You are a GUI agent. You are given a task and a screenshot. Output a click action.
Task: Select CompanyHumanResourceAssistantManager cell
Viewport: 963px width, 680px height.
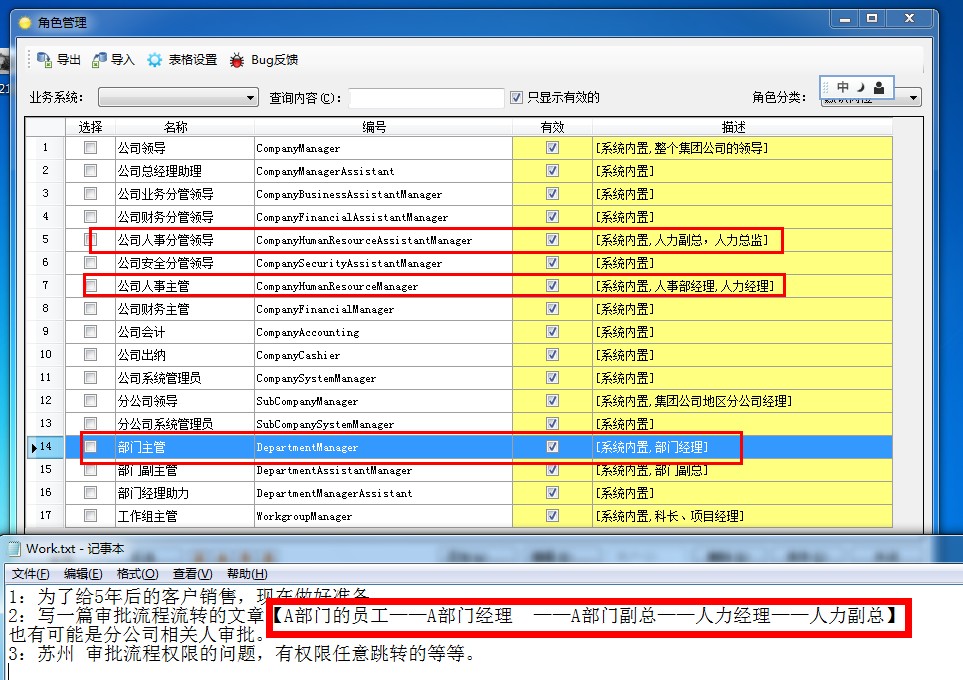[x=383, y=240]
